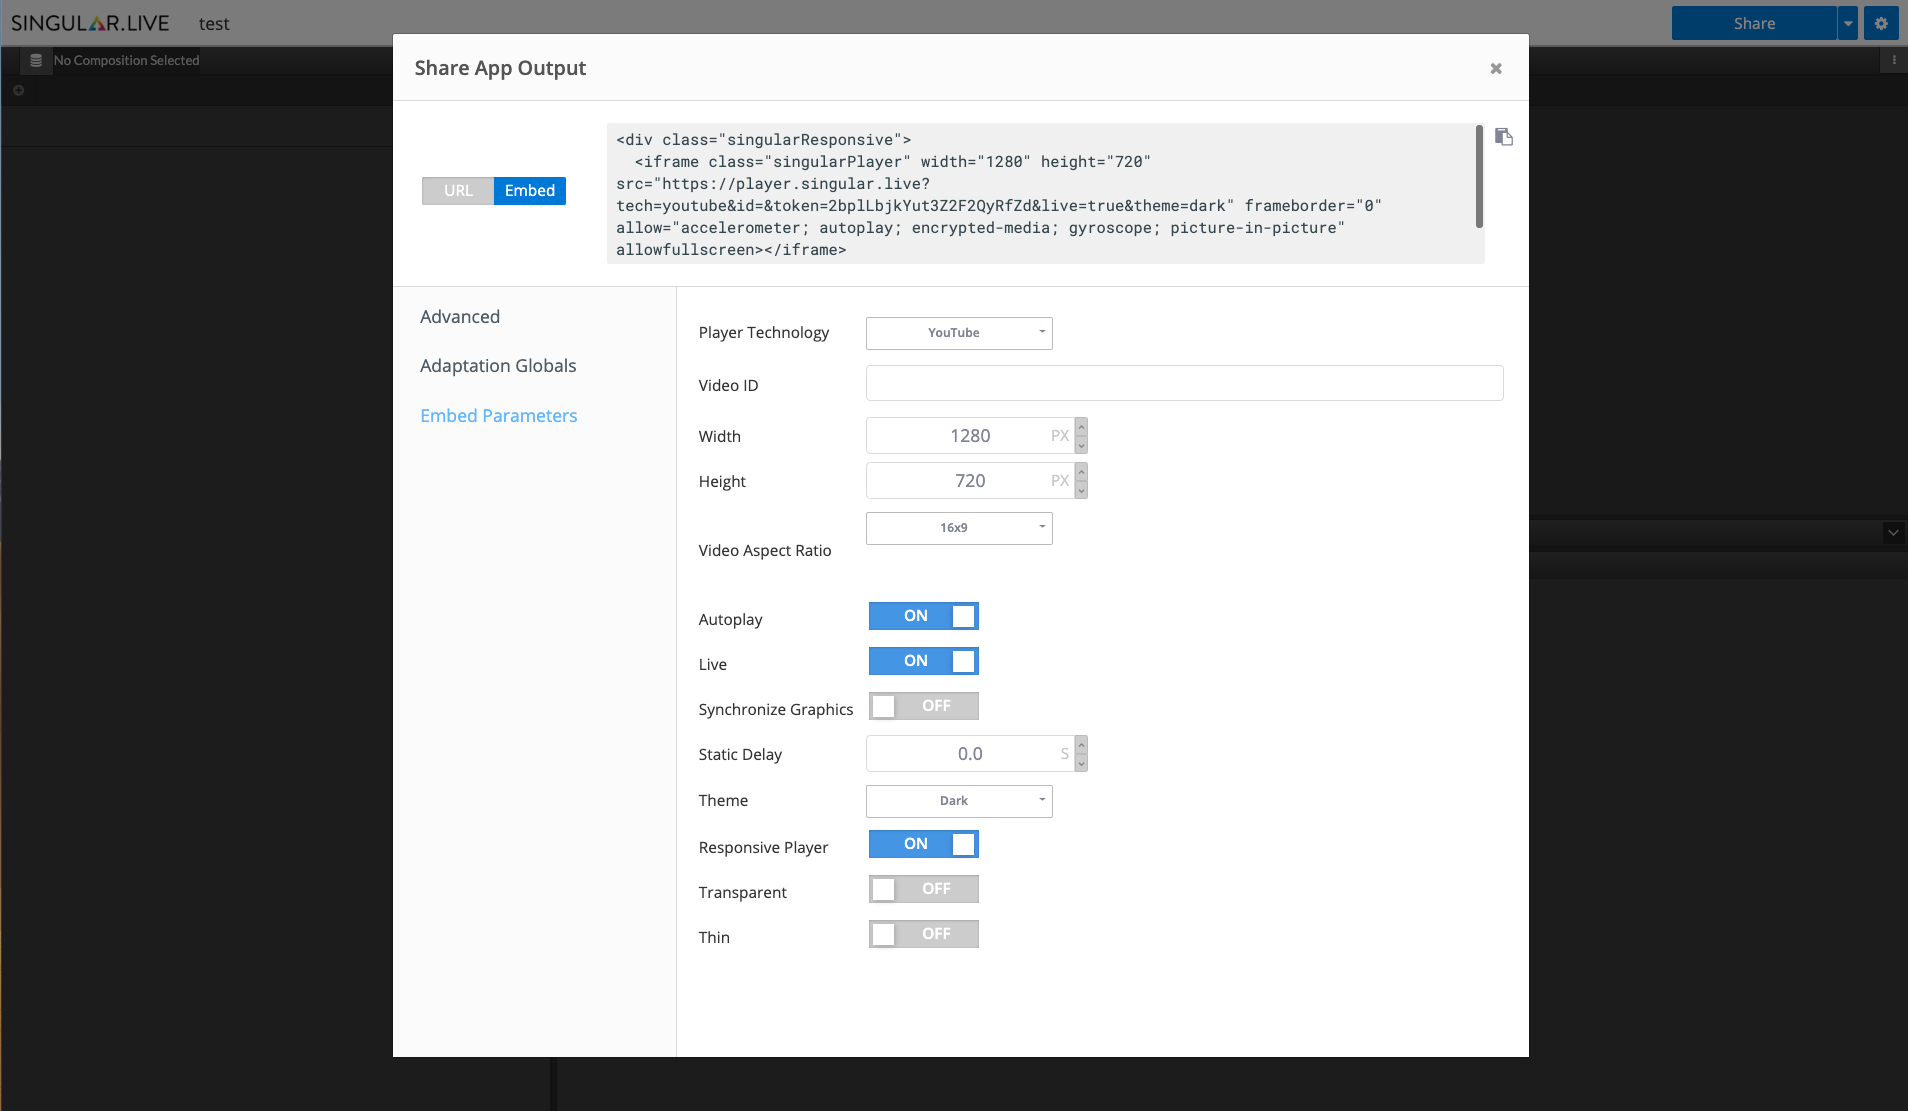Switch to URL output mode
The width and height of the screenshot is (1908, 1111).
click(x=458, y=191)
